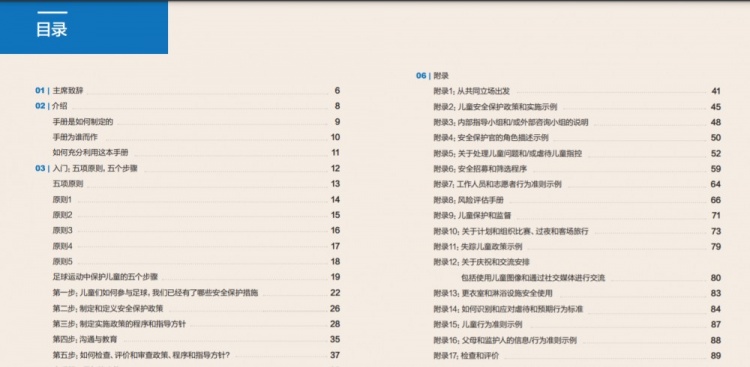Jump to 03 入门：五项原则，五个步骤
This screenshot has height=367, width=750.
click(188, 168)
